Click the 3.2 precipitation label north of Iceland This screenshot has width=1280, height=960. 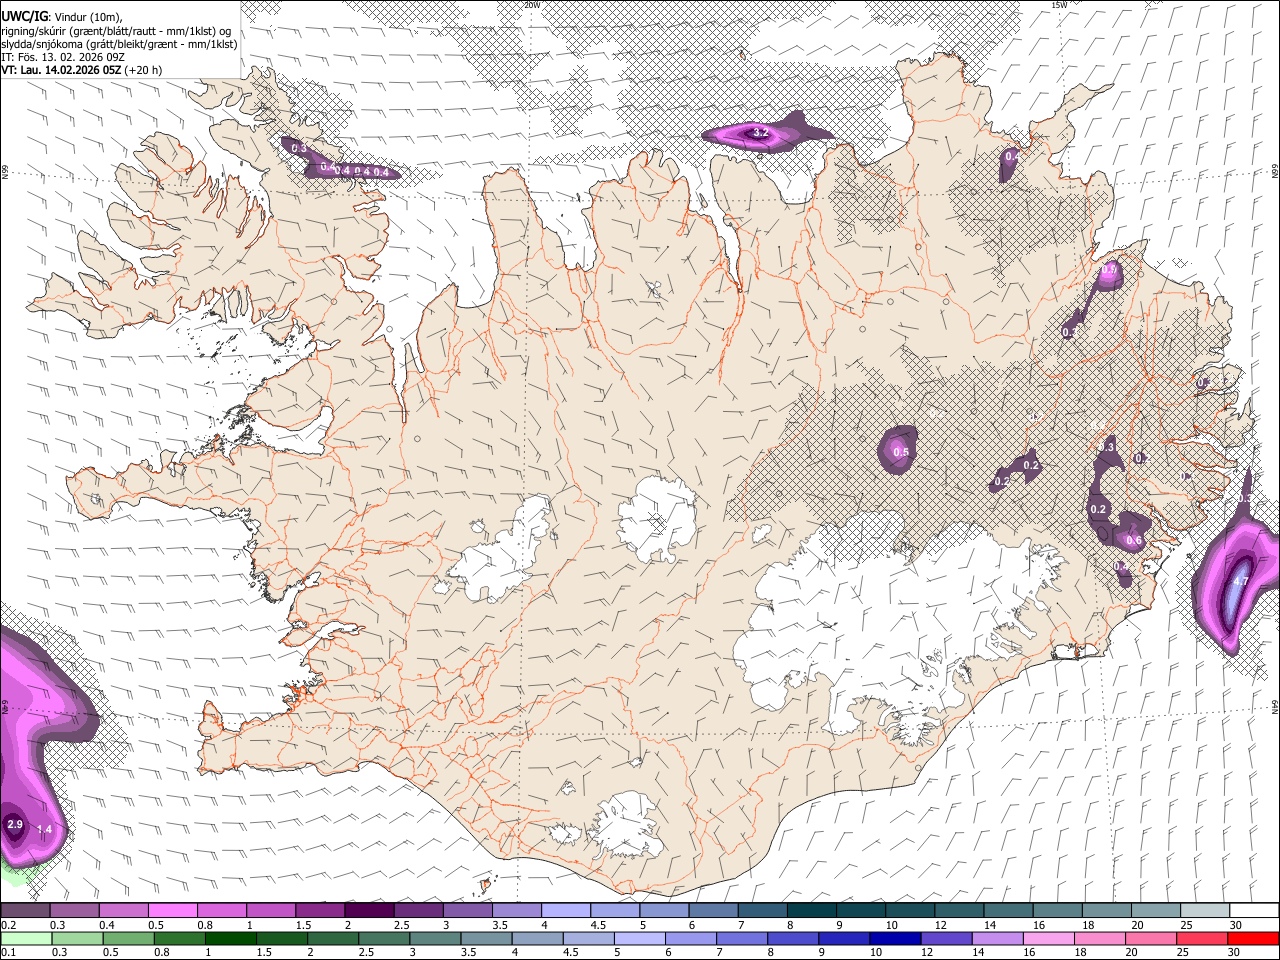click(760, 132)
